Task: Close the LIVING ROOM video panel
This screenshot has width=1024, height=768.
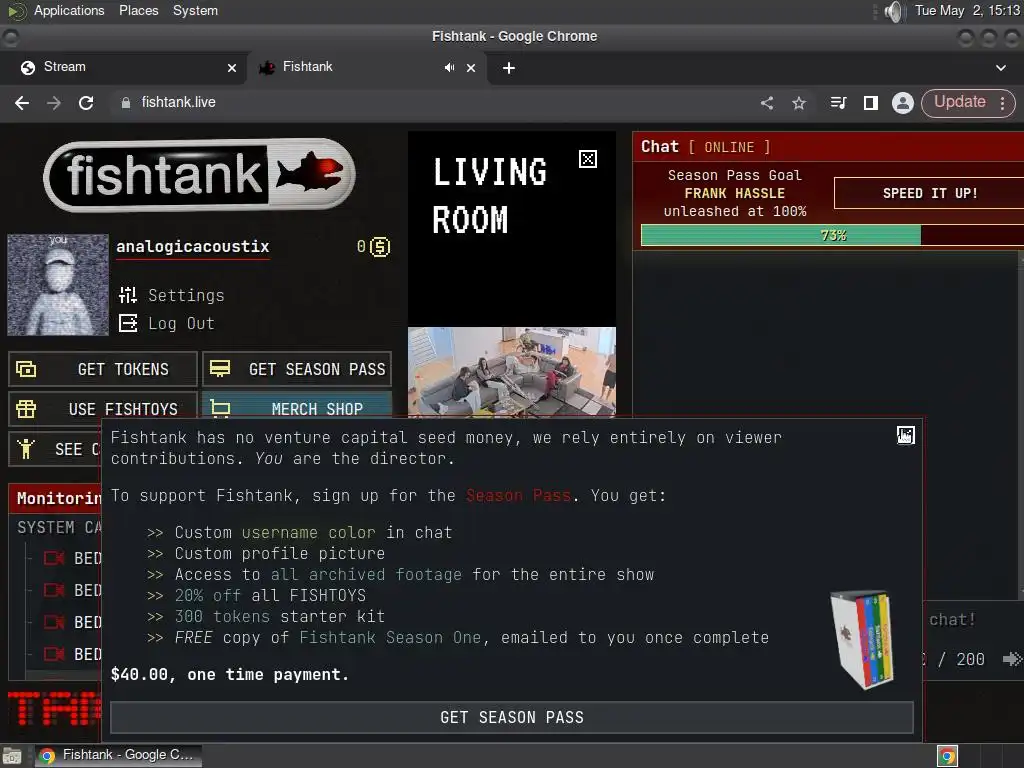Action: pos(588,159)
